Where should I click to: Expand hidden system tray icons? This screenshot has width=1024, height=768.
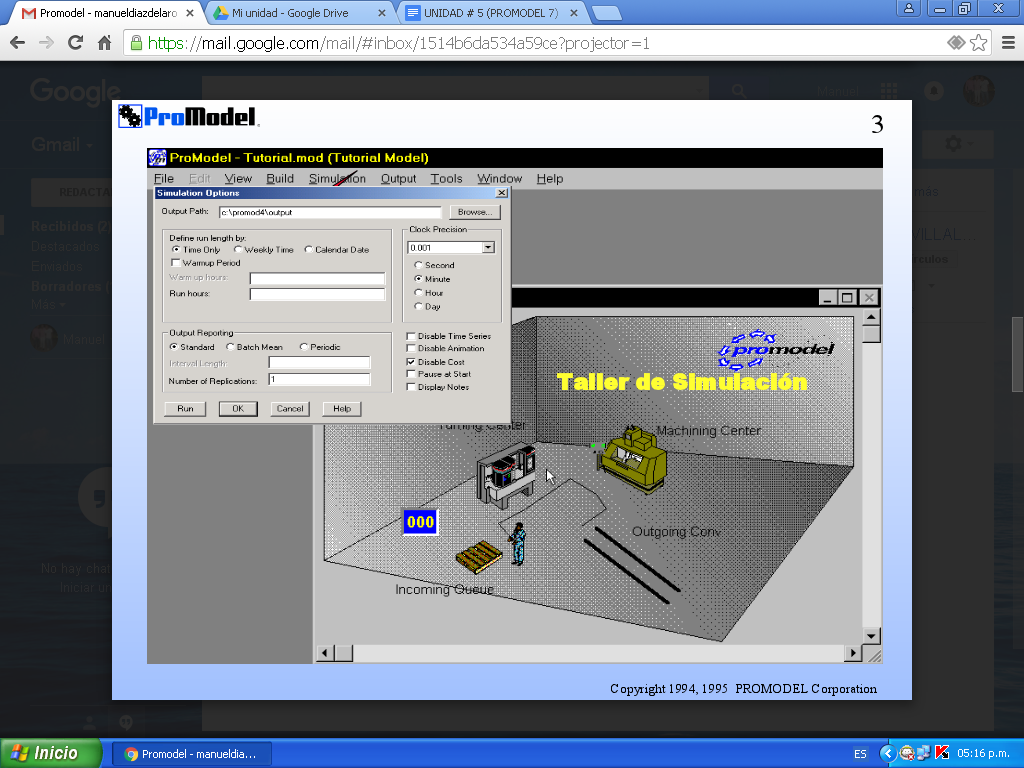887,753
